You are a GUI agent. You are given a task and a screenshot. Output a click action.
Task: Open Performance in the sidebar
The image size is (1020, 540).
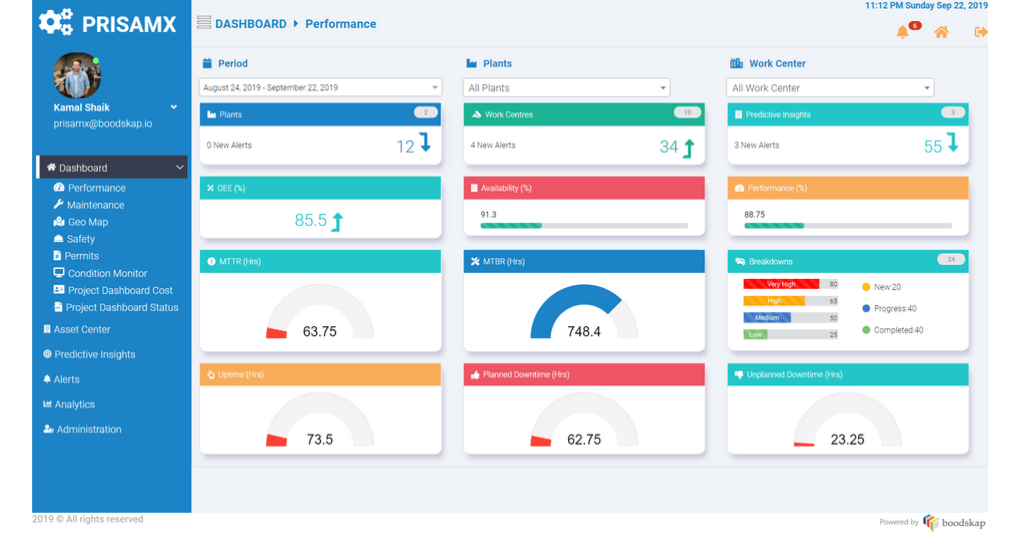coord(96,187)
